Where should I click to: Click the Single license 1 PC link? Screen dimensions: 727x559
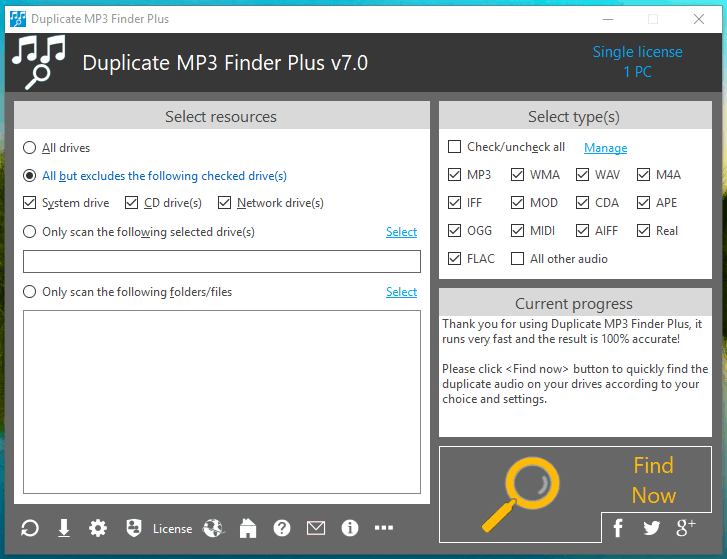pyautogui.click(x=638, y=61)
